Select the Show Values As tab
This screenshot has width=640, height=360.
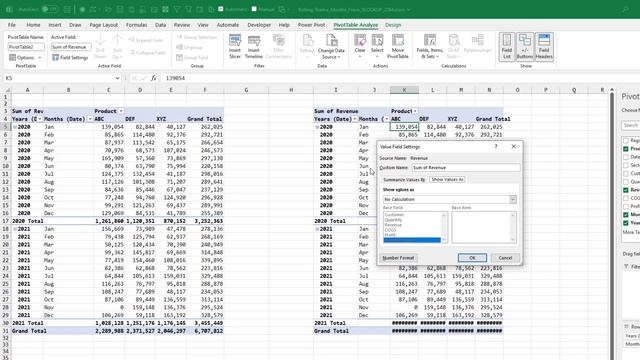(447, 180)
